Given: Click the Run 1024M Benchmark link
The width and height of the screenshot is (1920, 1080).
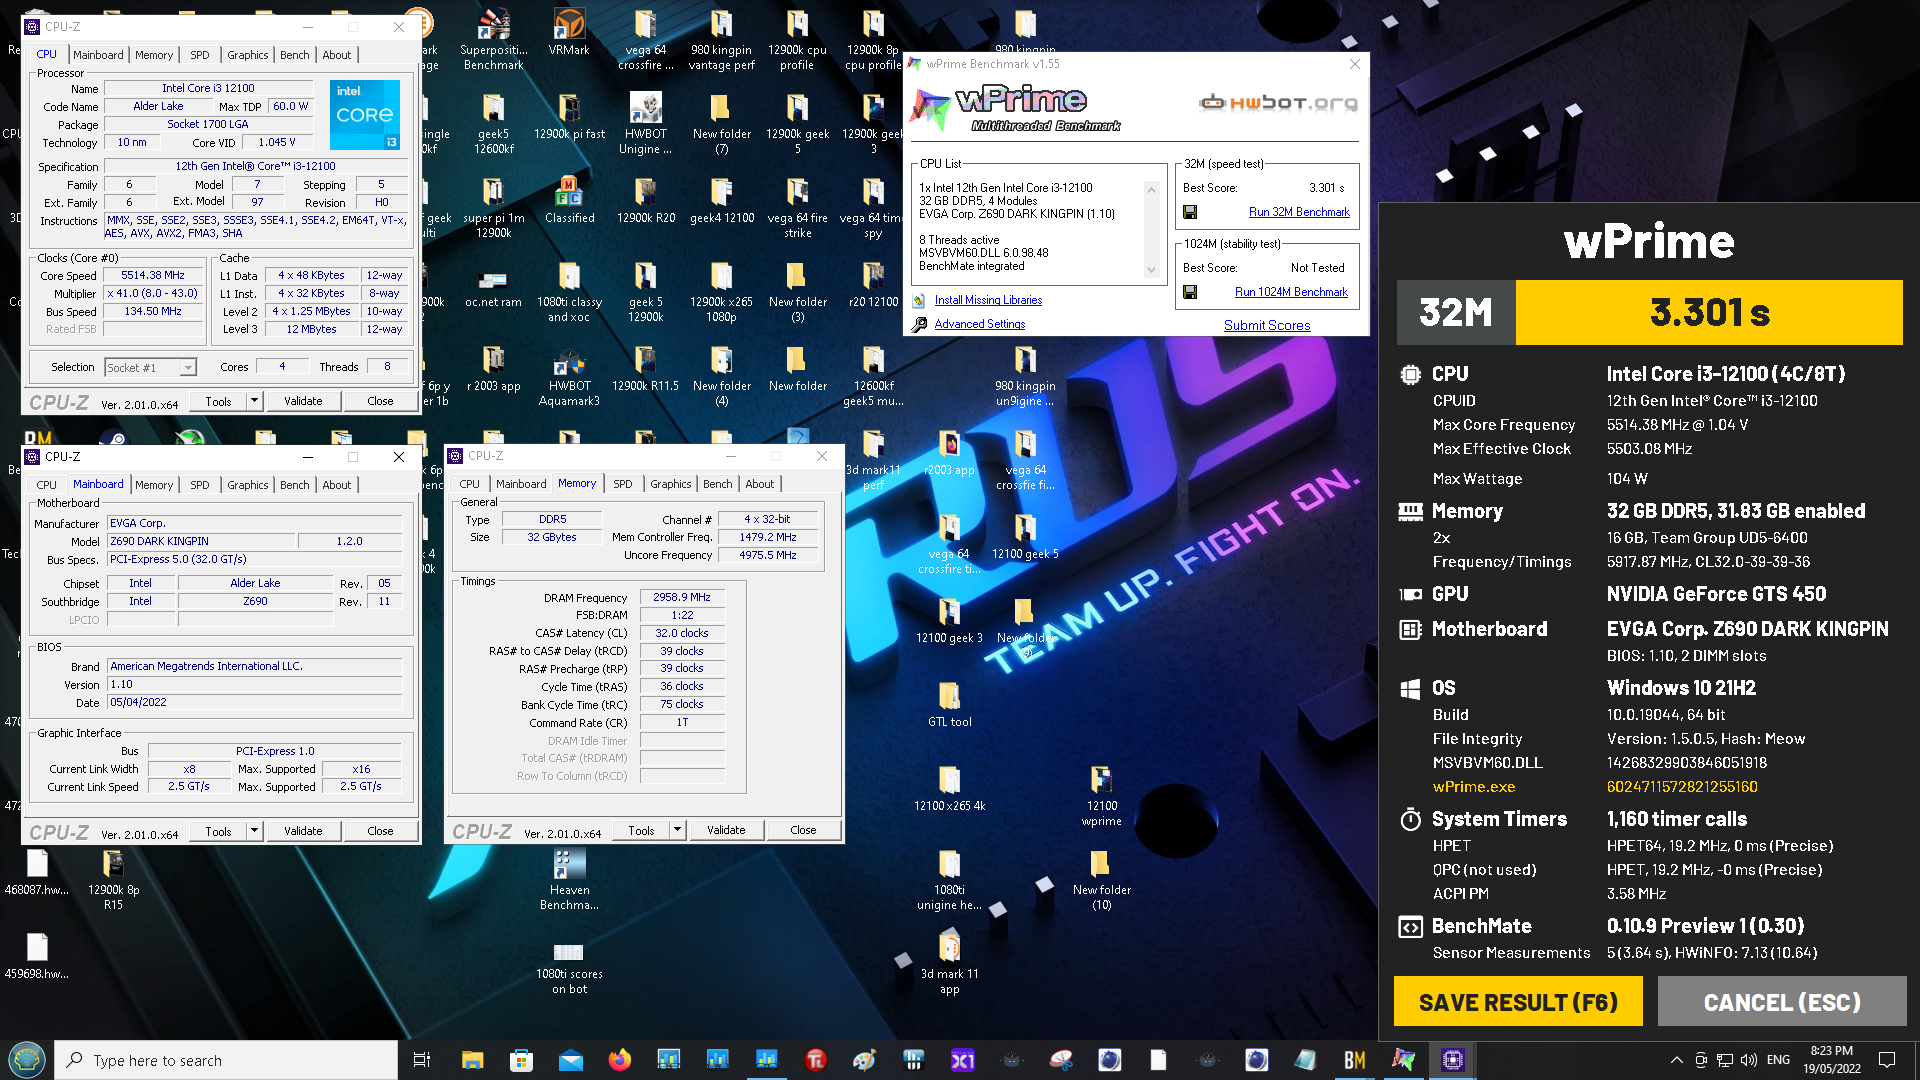Looking at the screenshot, I should point(1291,292).
